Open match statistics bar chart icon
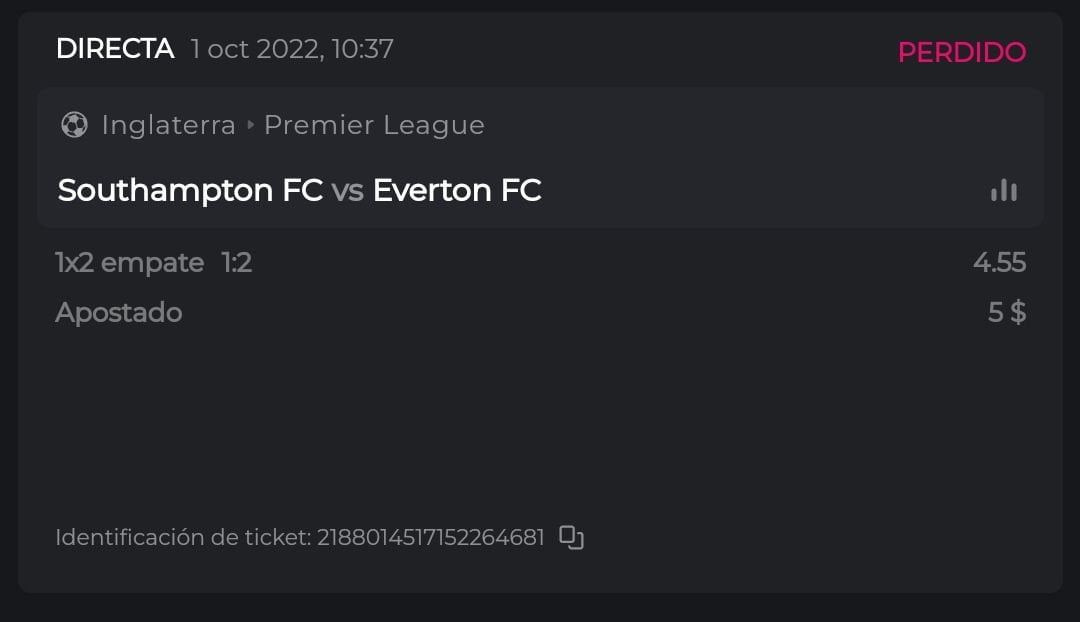The image size is (1080, 622). (1003, 190)
